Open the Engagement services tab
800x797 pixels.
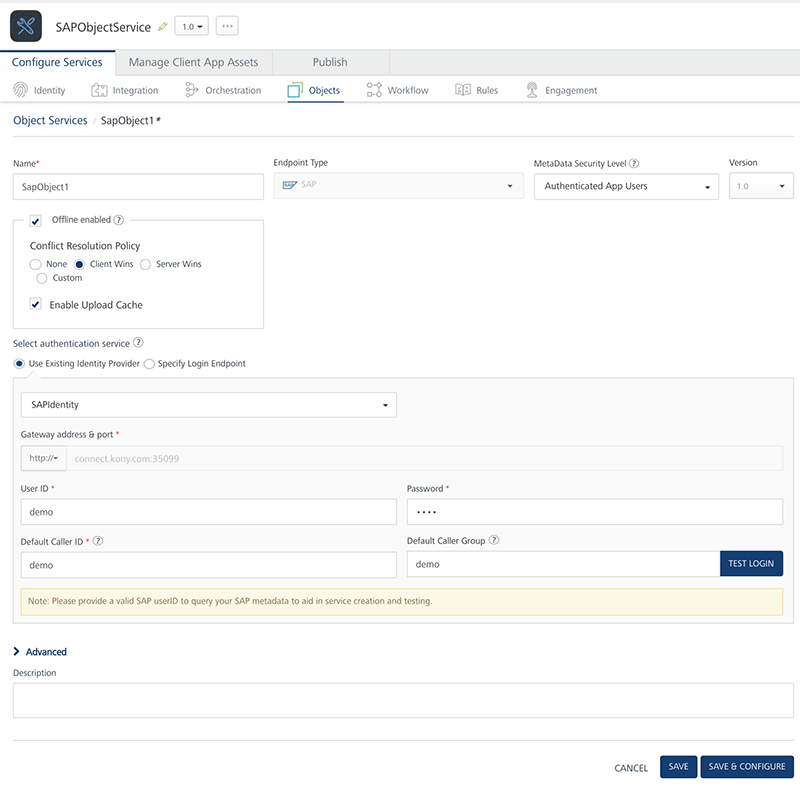tap(561, 90)
